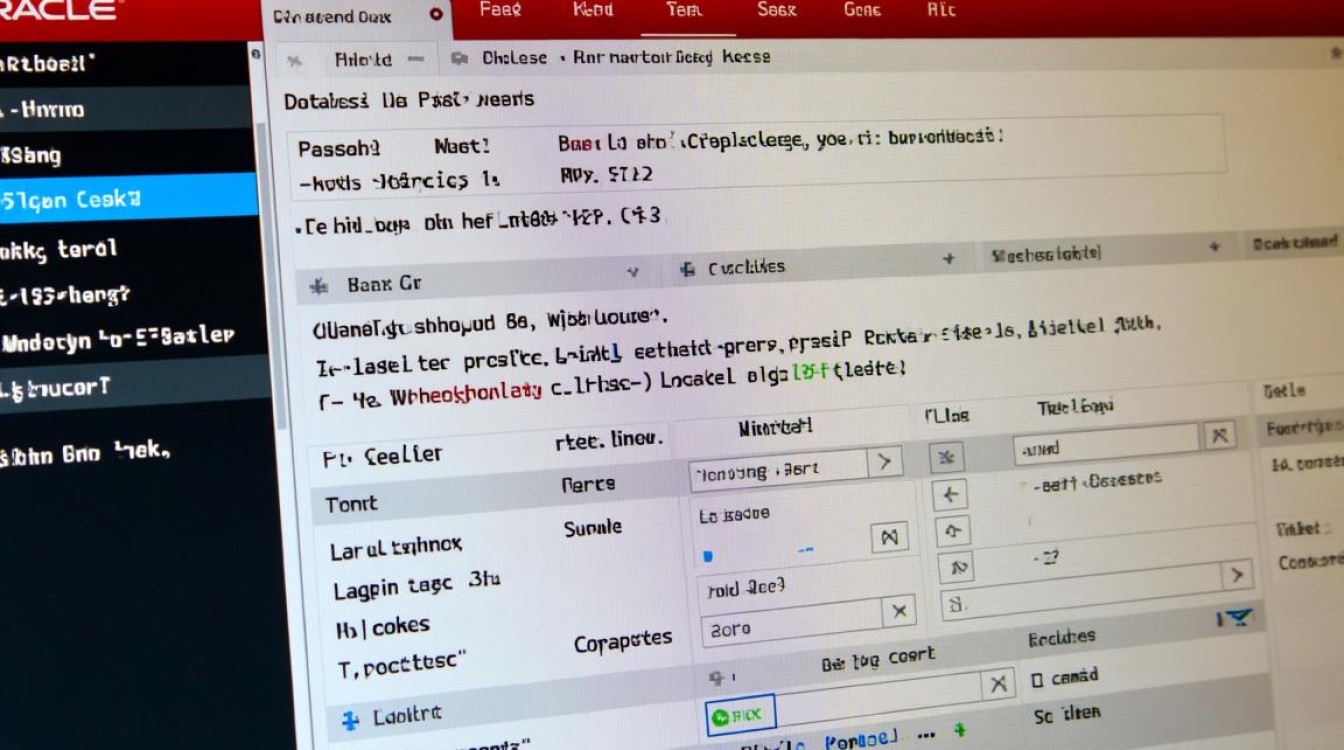
Task: Click the blue anchor icon beside the bottom row label
Action: (351, 714)
